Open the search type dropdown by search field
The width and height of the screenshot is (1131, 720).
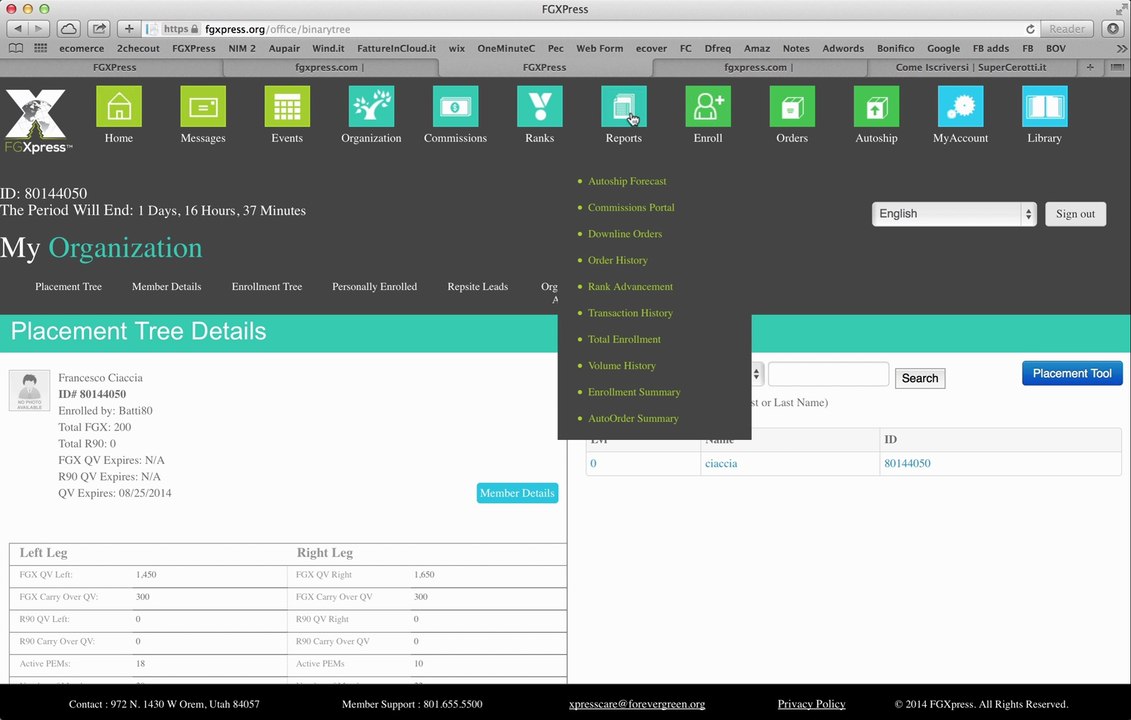756,374
